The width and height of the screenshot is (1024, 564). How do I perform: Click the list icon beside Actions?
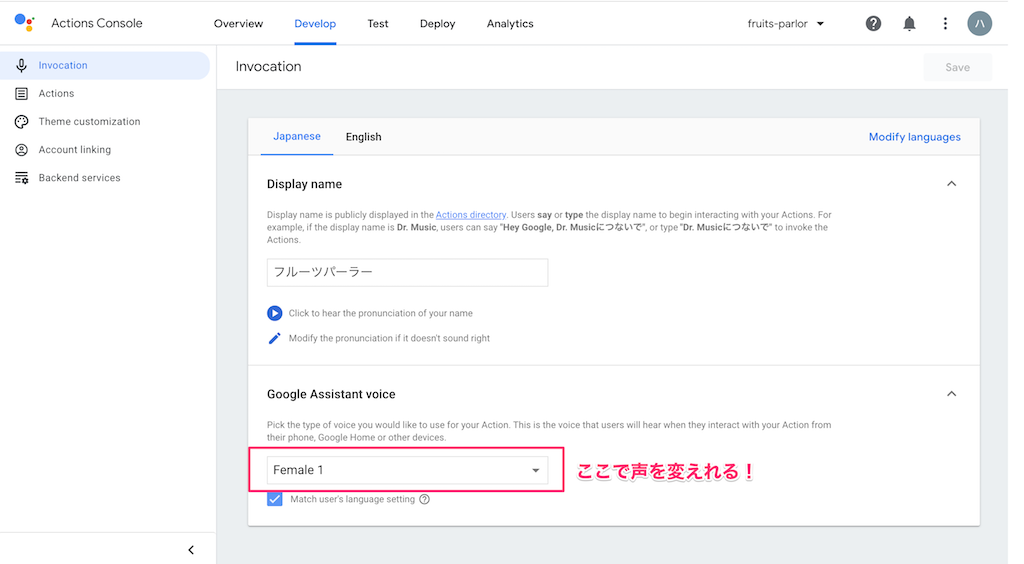22,93
